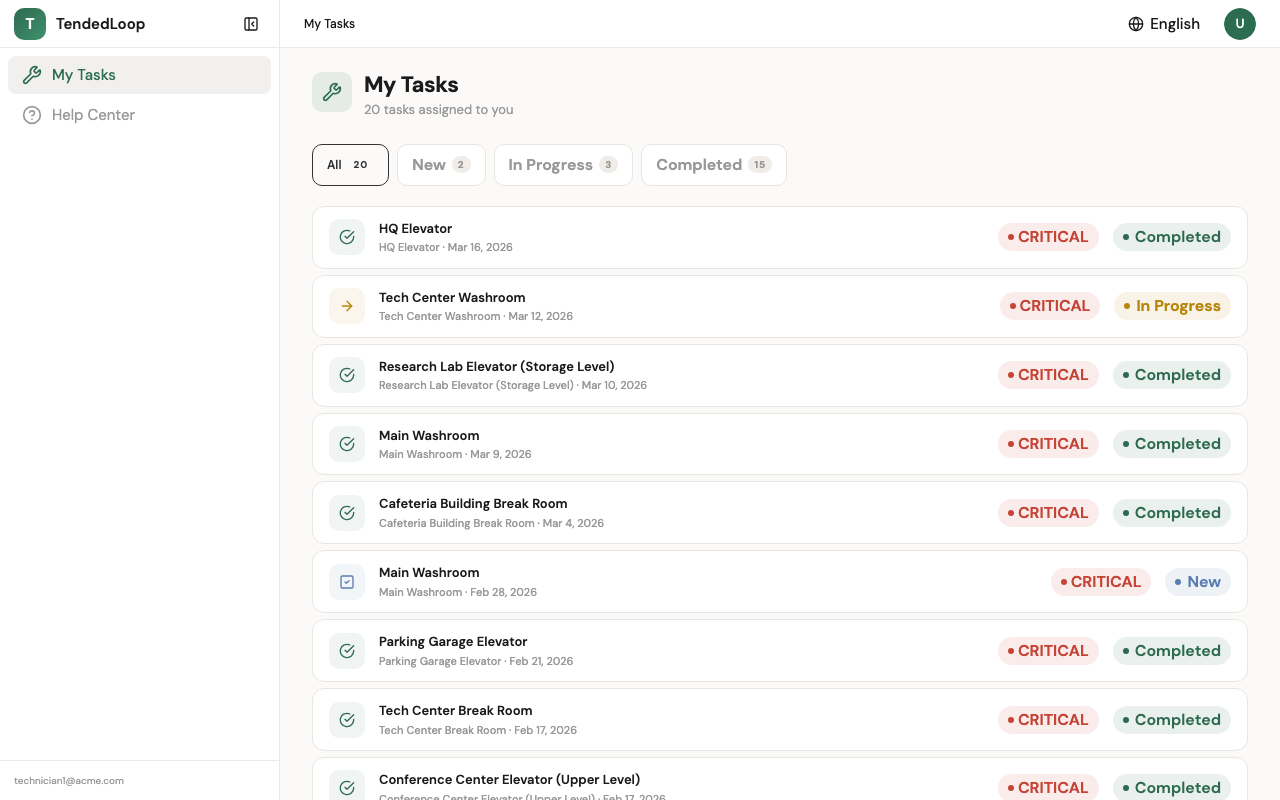Click the In Progress status badge
The image size is (1280, 800).
[x=1172, y=306]
